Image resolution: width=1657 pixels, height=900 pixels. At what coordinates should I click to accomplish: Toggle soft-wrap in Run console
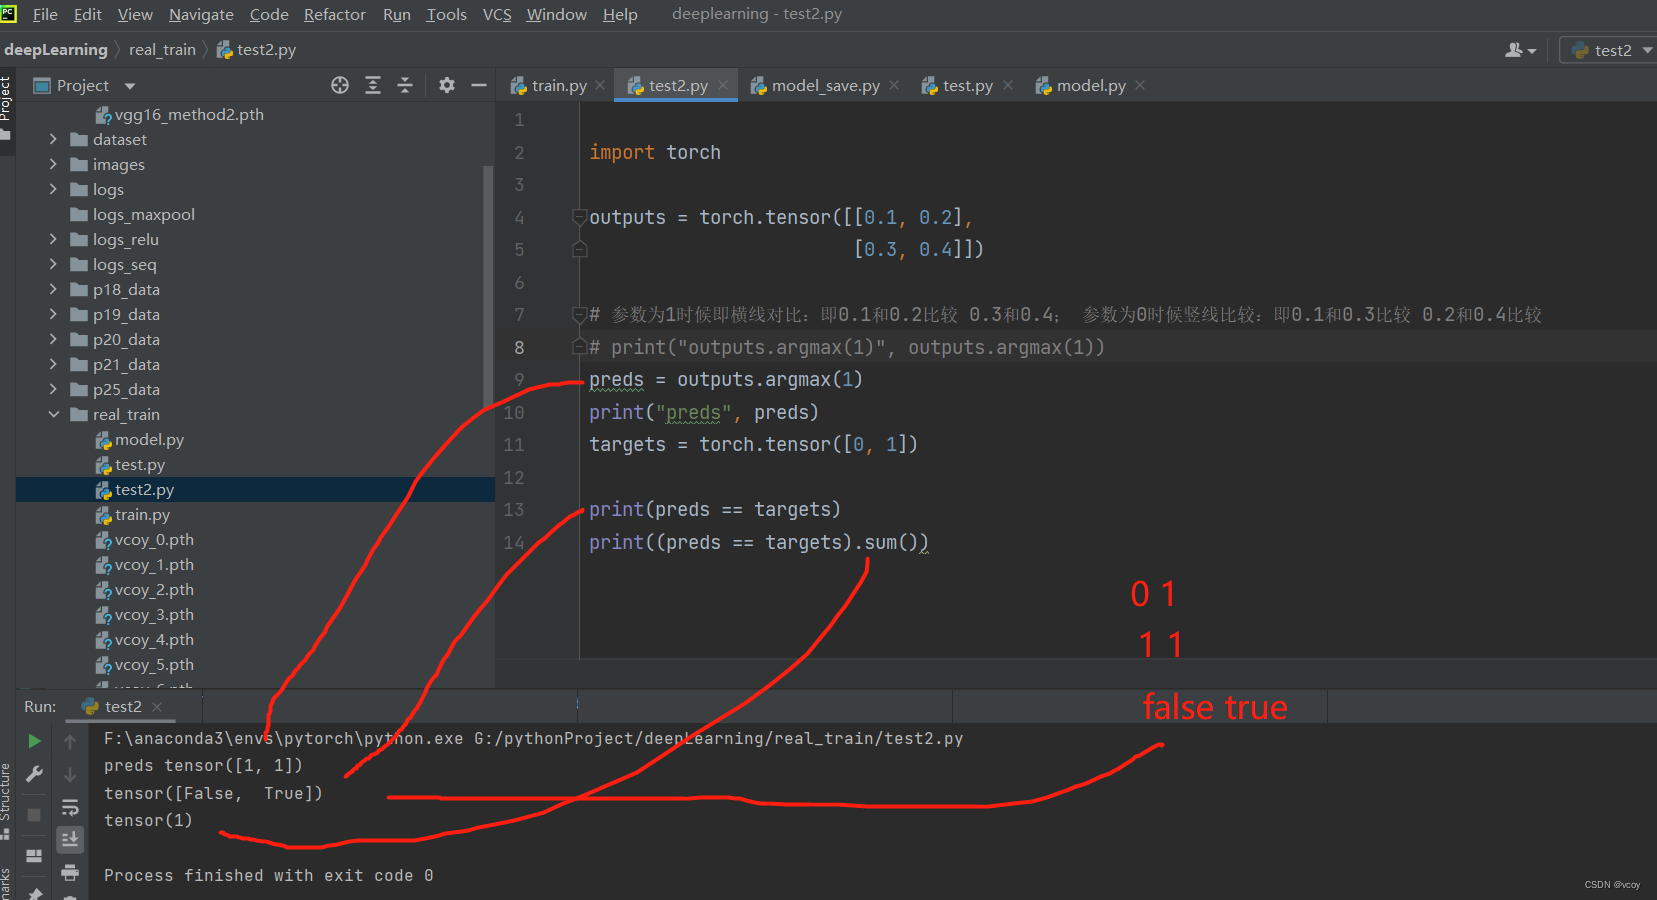(x=70, y=807)
